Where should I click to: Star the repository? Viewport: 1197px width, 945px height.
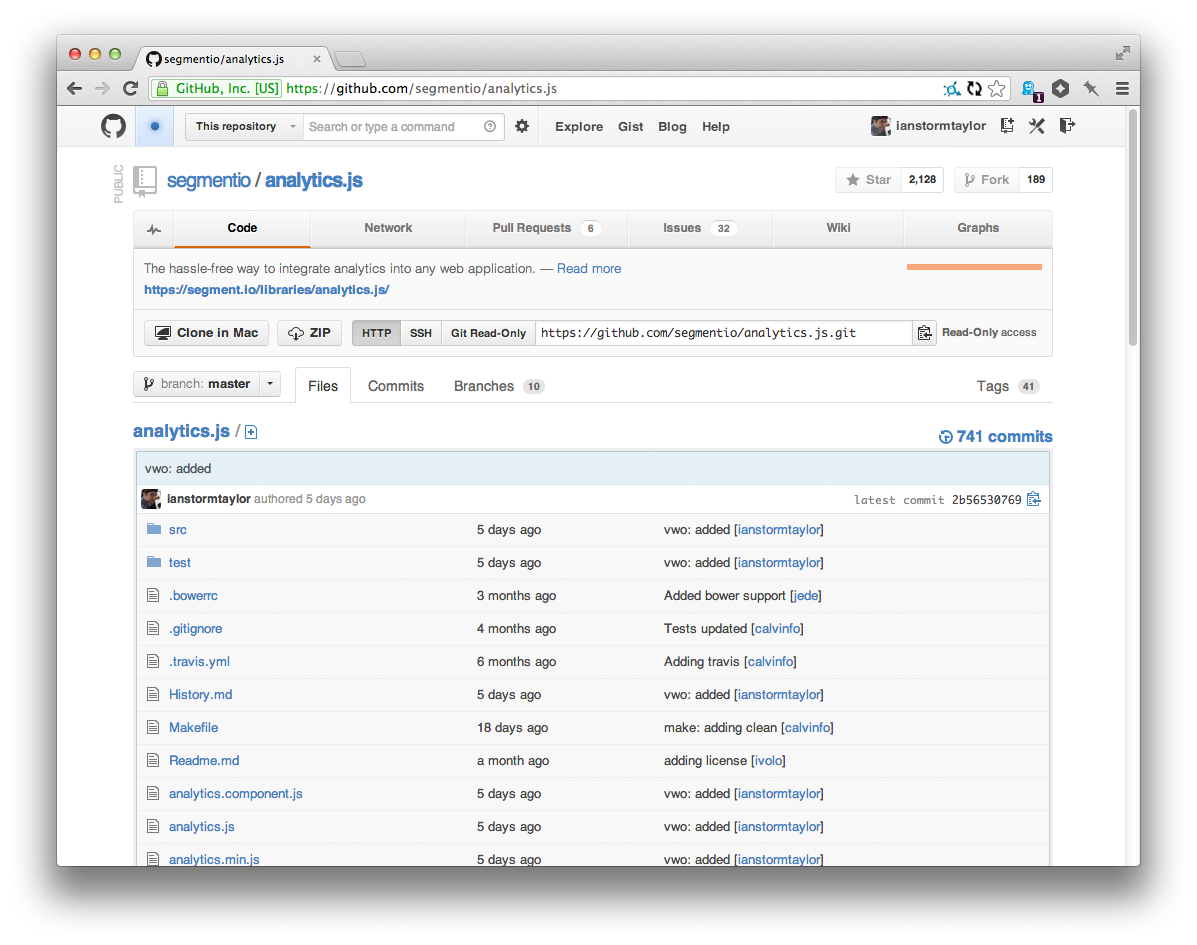coord(869,179)
